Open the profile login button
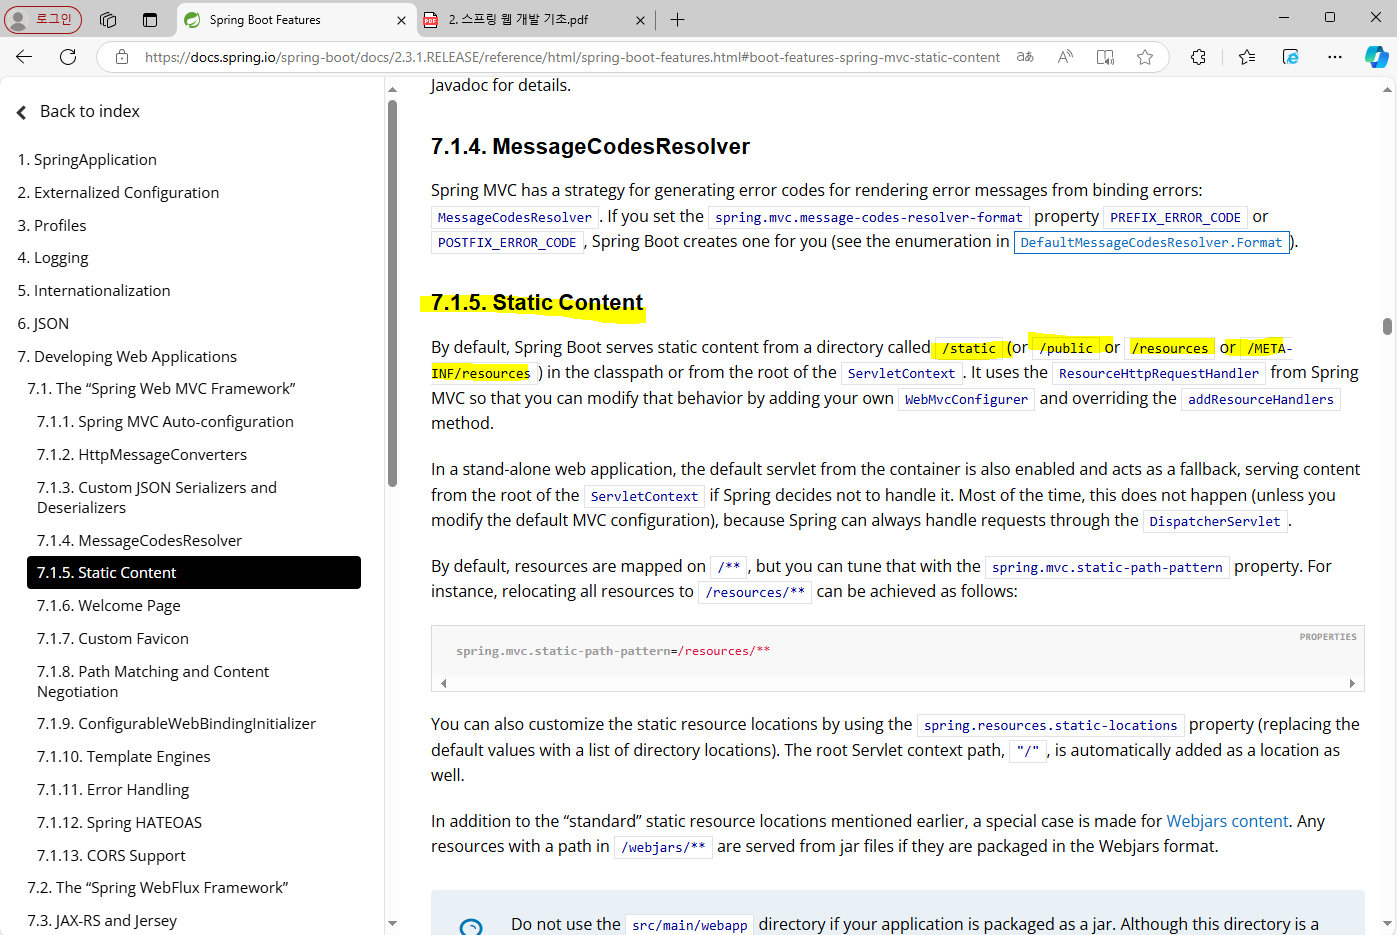The width and height of the screenshot is (1397, 935). click(x=42, y=19)
